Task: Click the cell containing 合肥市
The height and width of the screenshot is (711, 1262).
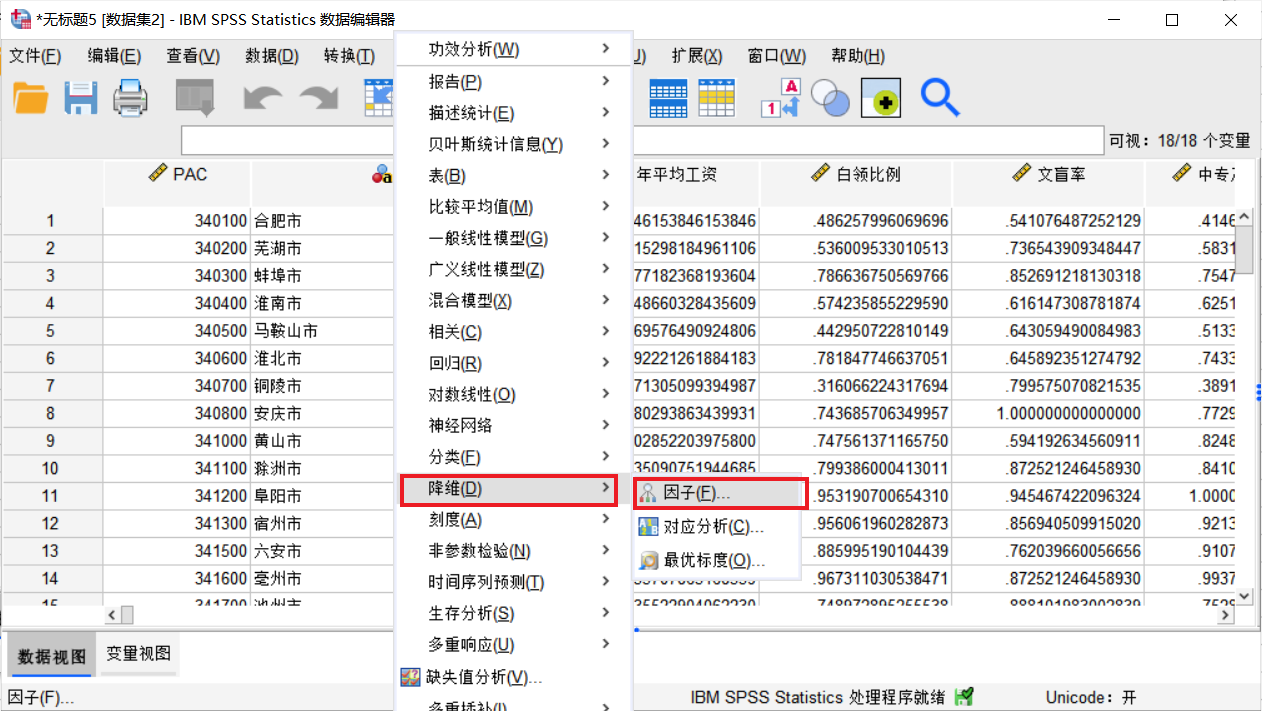Action: (x=322, y=221)
